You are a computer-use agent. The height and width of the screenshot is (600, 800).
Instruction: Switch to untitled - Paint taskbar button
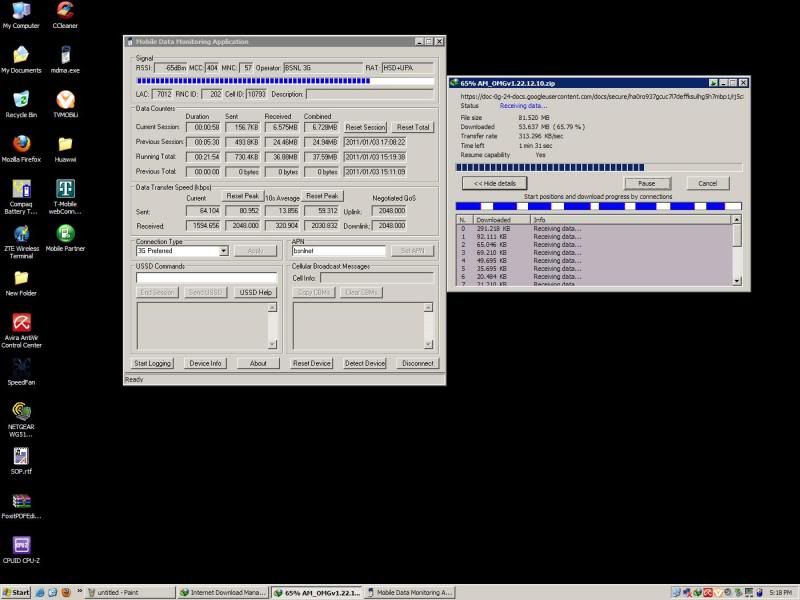point(130,592)
